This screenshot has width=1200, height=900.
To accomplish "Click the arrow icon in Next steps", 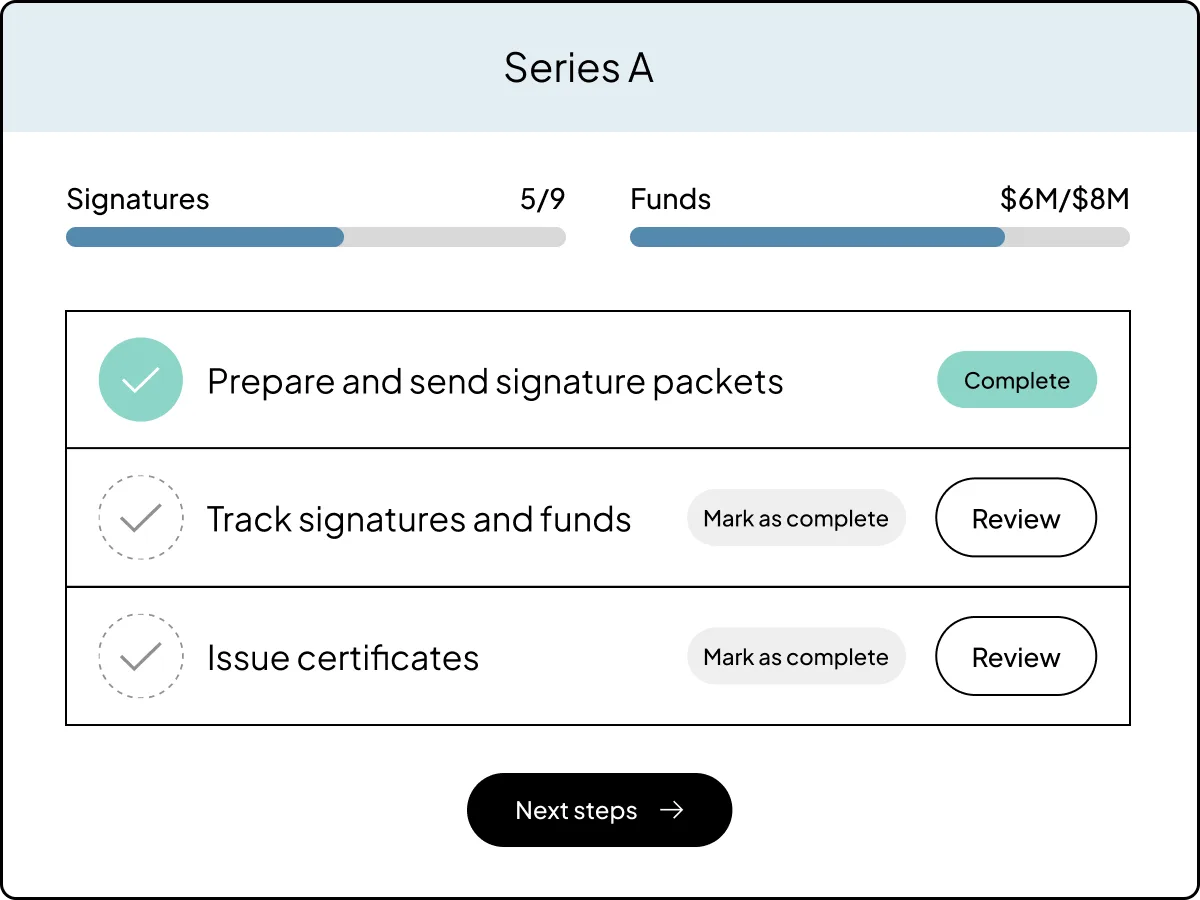I will pos(672,810).
